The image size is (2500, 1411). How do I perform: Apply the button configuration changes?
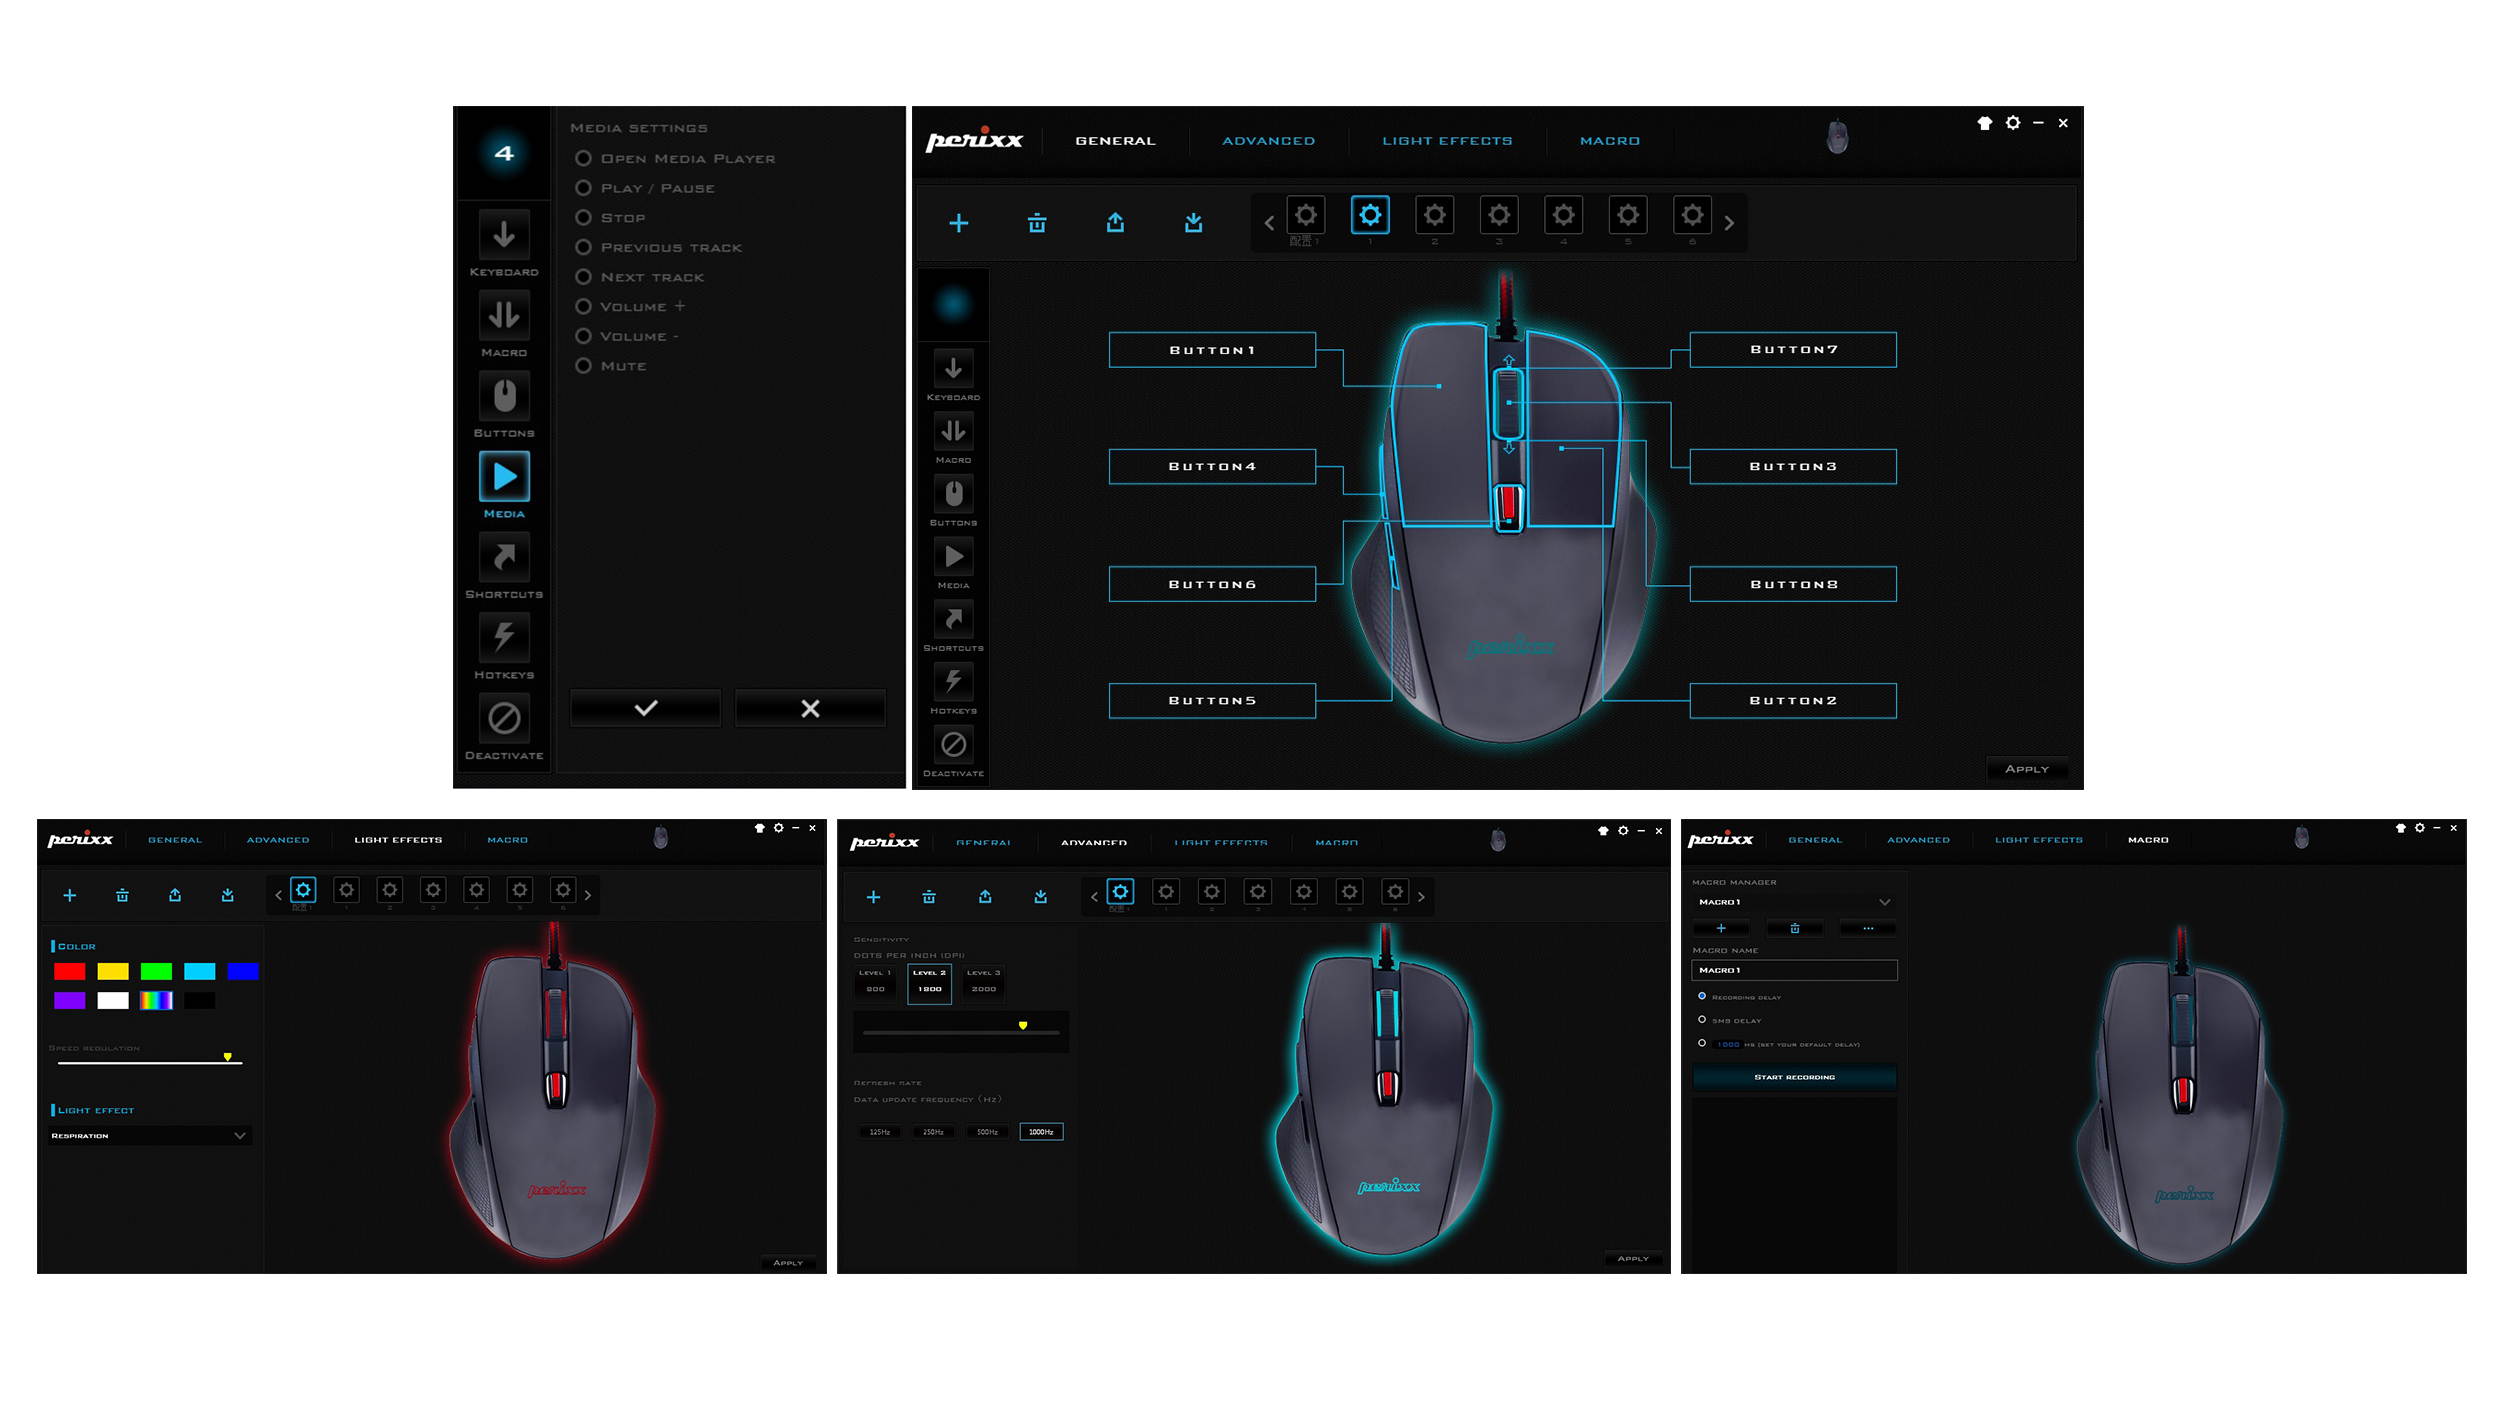tap(2027, 768)
